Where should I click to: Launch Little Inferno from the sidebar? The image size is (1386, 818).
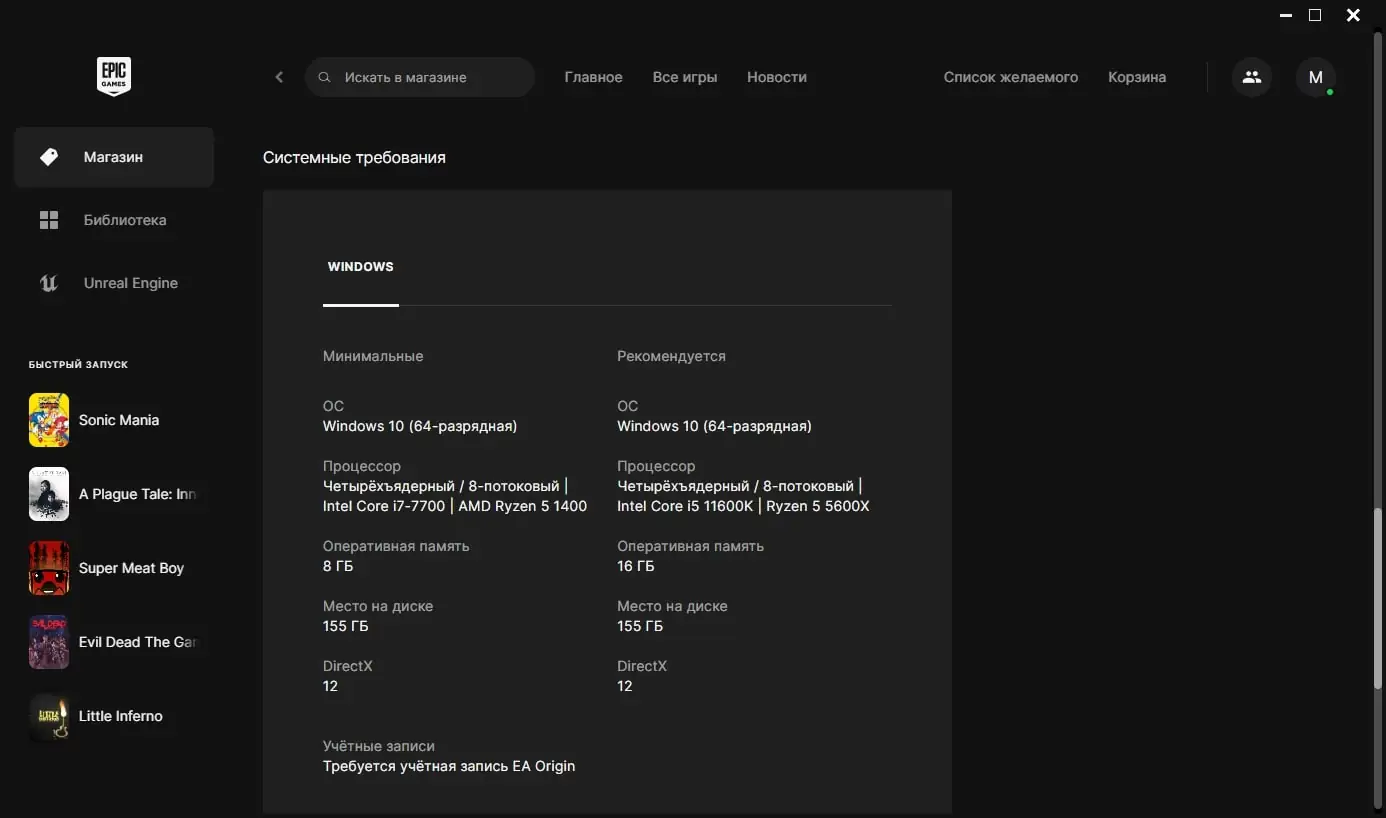(x=114, y=716)
